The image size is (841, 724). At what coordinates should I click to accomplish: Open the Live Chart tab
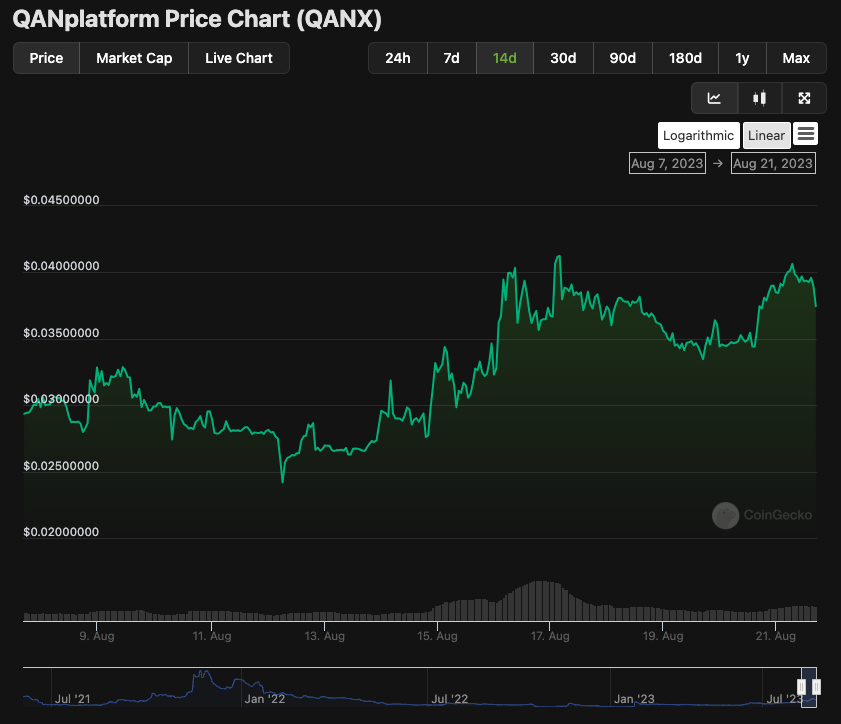pyautogui.click(x=239, y=58)
